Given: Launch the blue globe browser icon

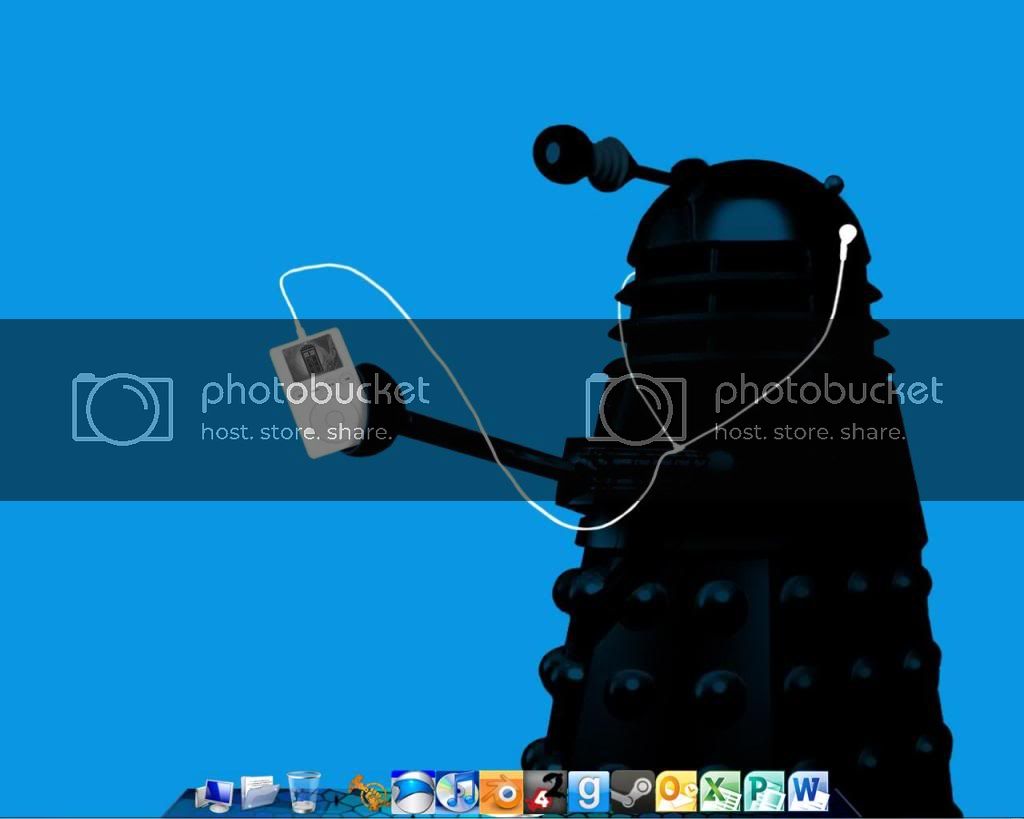Looking at the screenshot, I should (413, 791).
